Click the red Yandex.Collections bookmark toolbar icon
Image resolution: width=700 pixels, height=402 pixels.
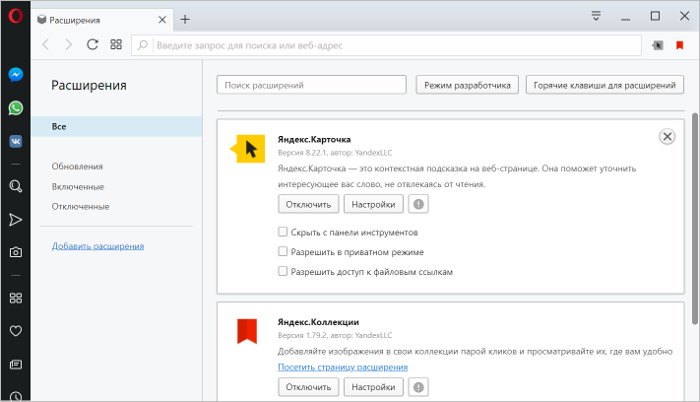coord(679,45)
